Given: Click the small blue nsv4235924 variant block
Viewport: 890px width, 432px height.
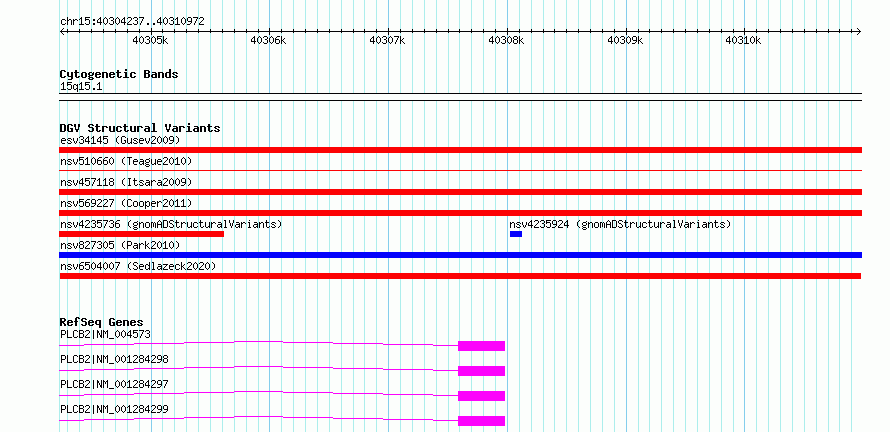Looking at the screenshot, I should 516,234.
